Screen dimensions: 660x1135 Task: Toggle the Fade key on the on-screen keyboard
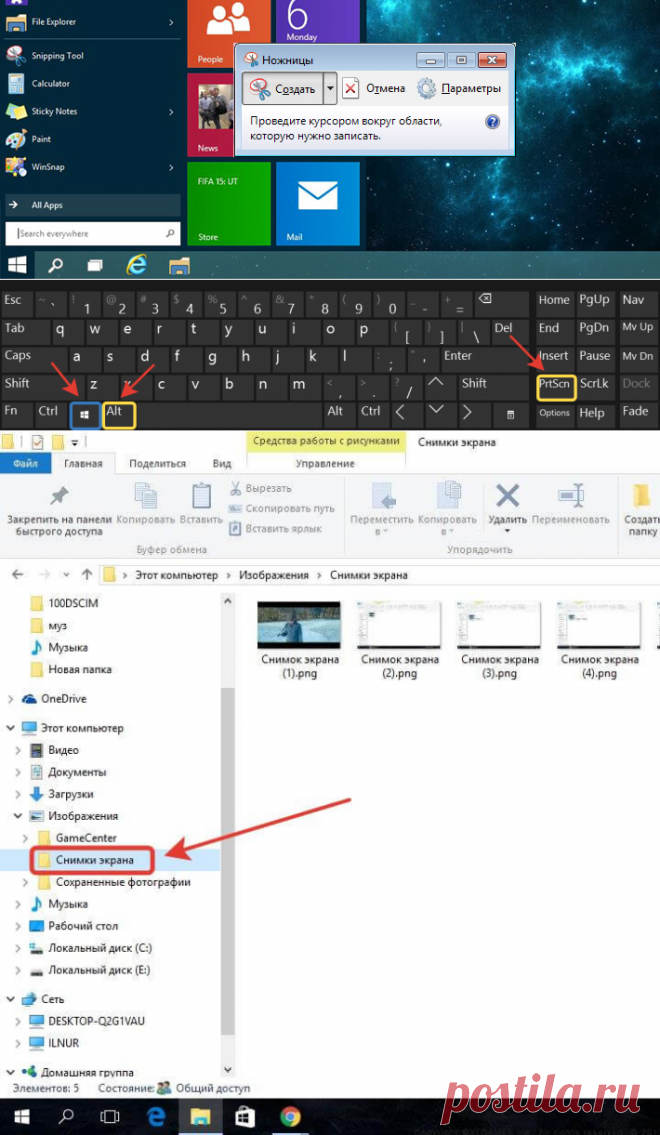click(x=634, y=412)
